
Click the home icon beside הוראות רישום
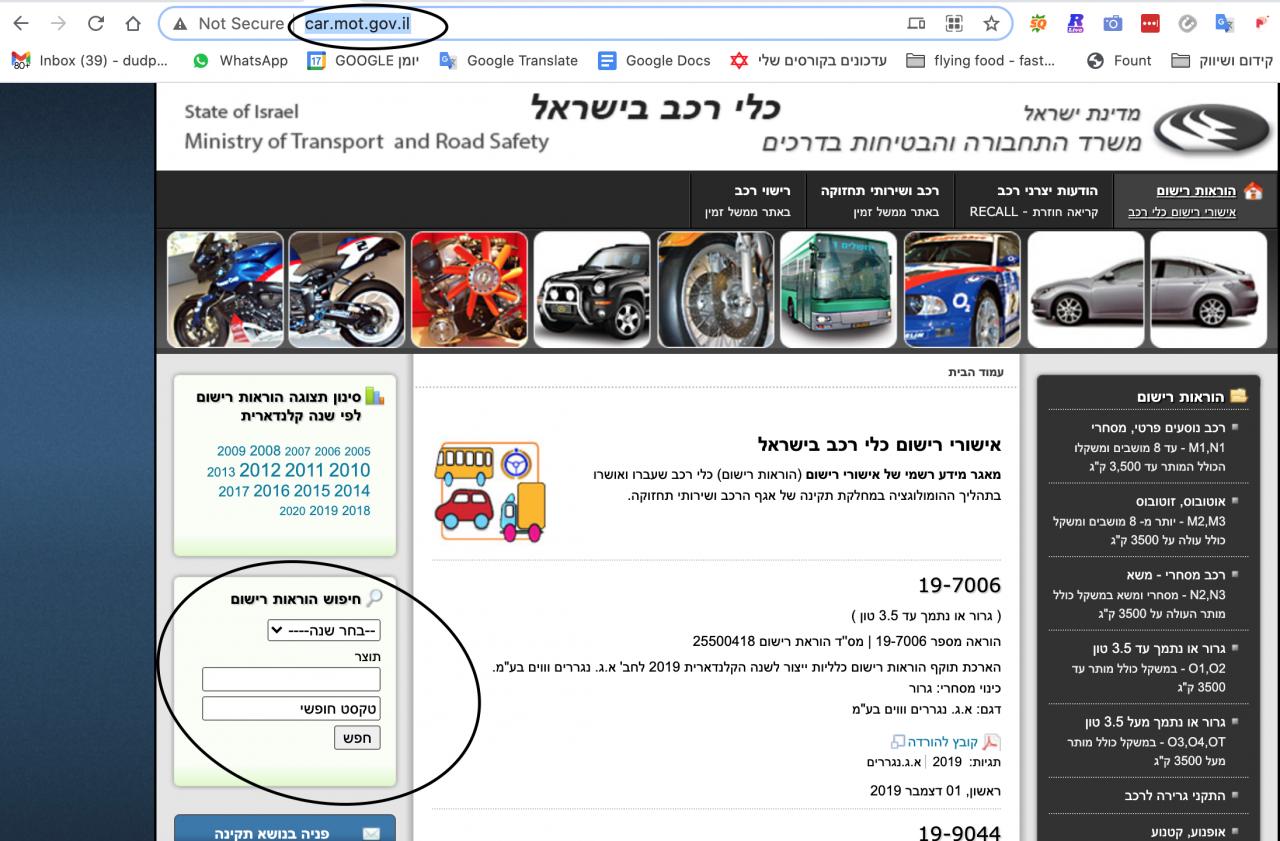click(1253, 191)
